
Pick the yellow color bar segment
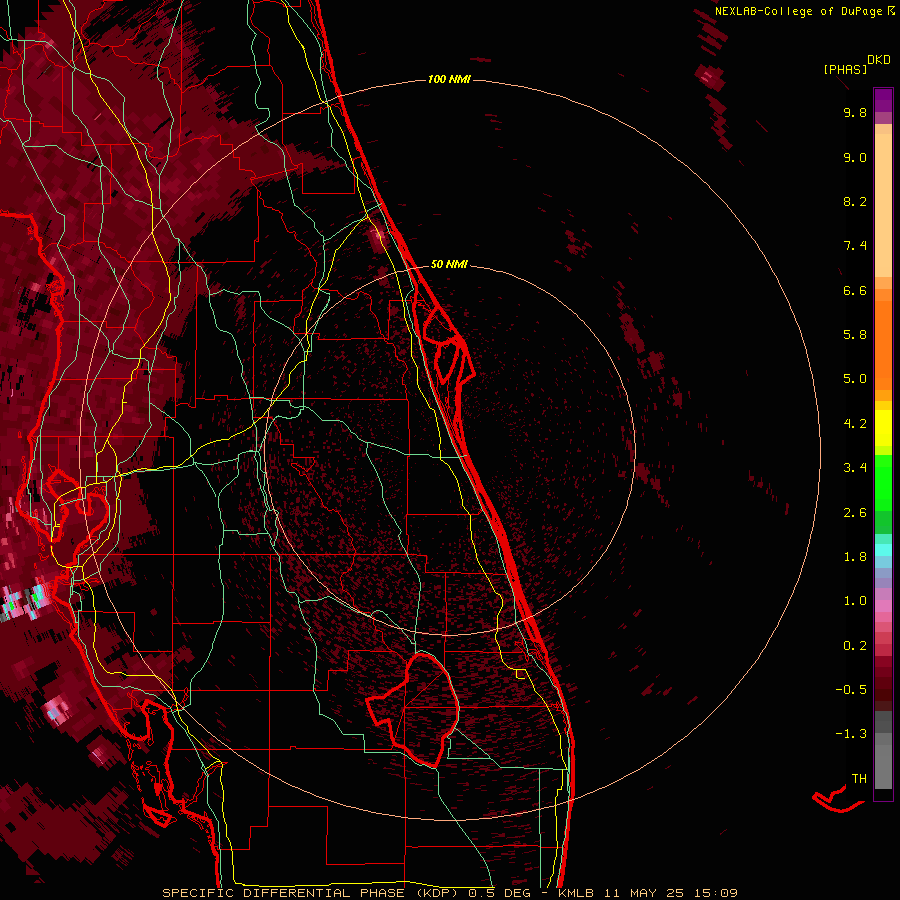click(883, 428)
